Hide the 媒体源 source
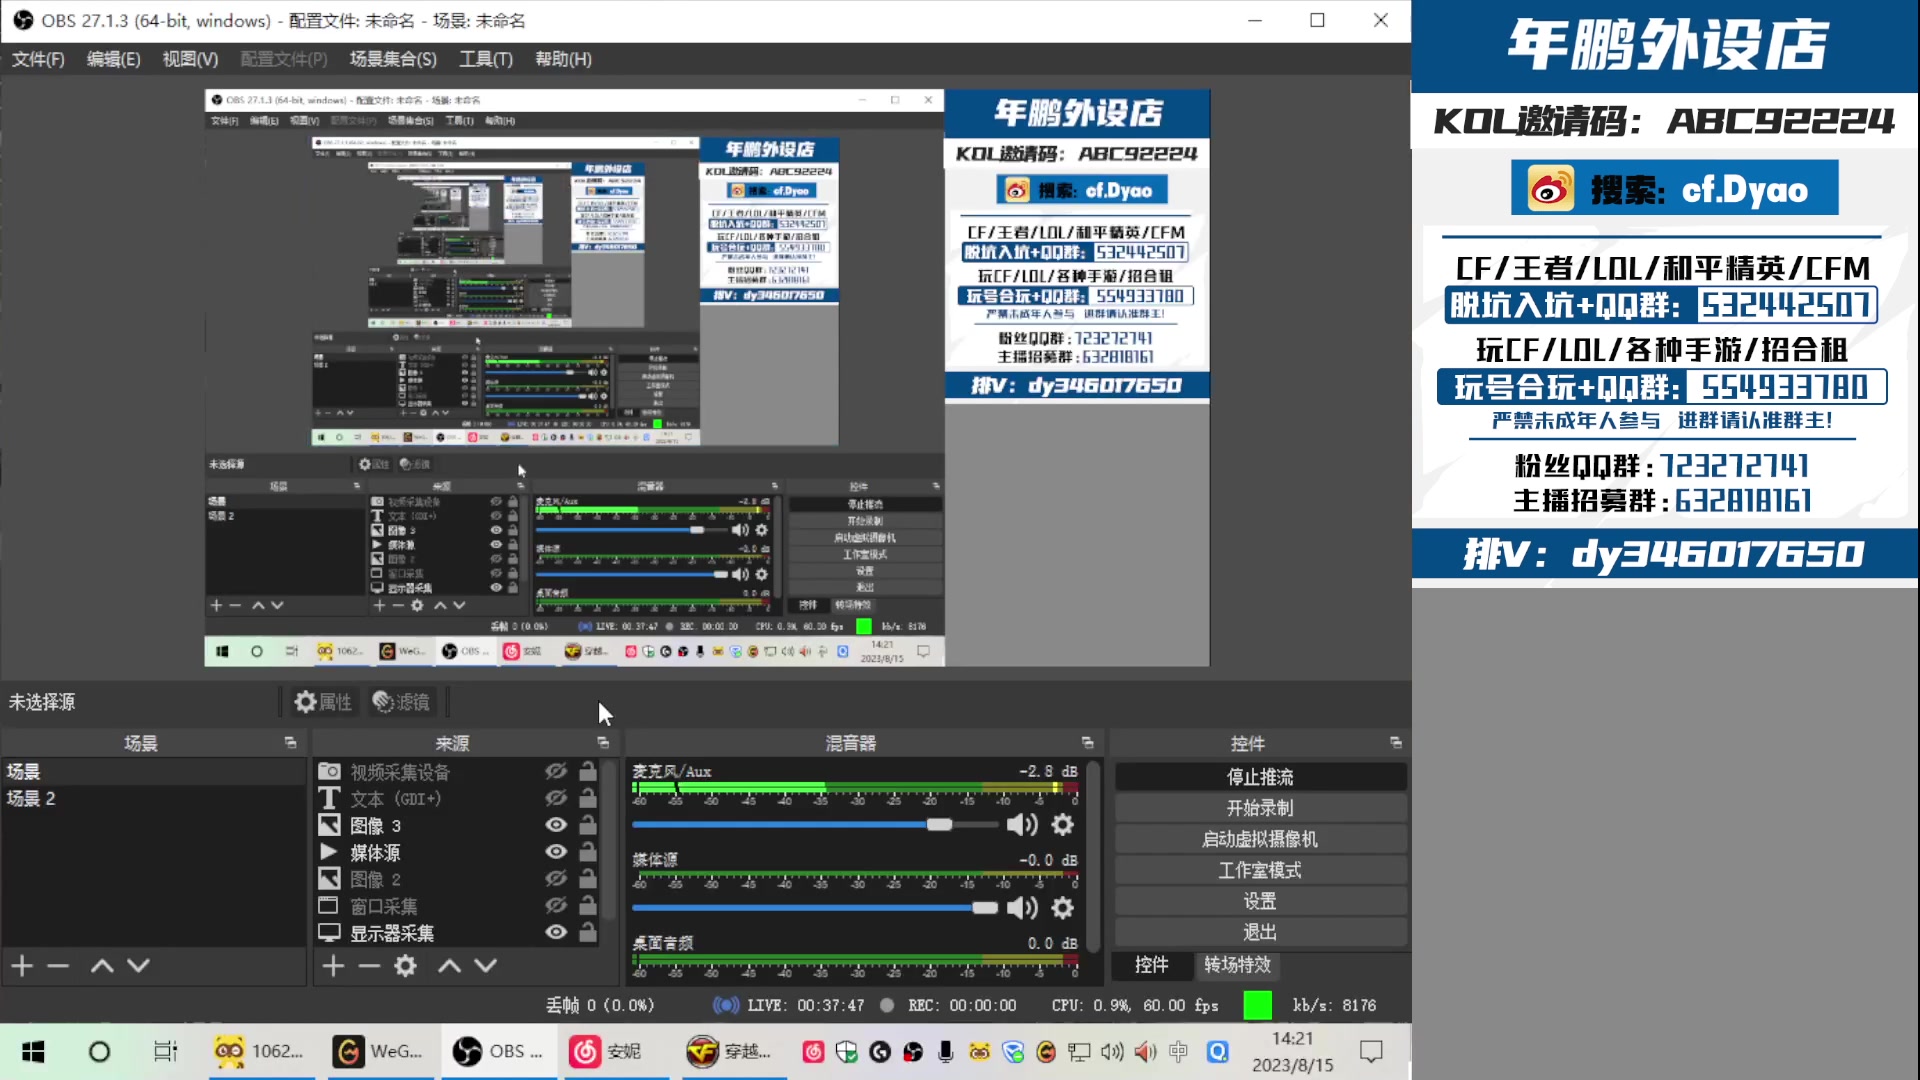Image resolution: width=1920 pixels, height=1080 pixels. (x=556, y=852)
